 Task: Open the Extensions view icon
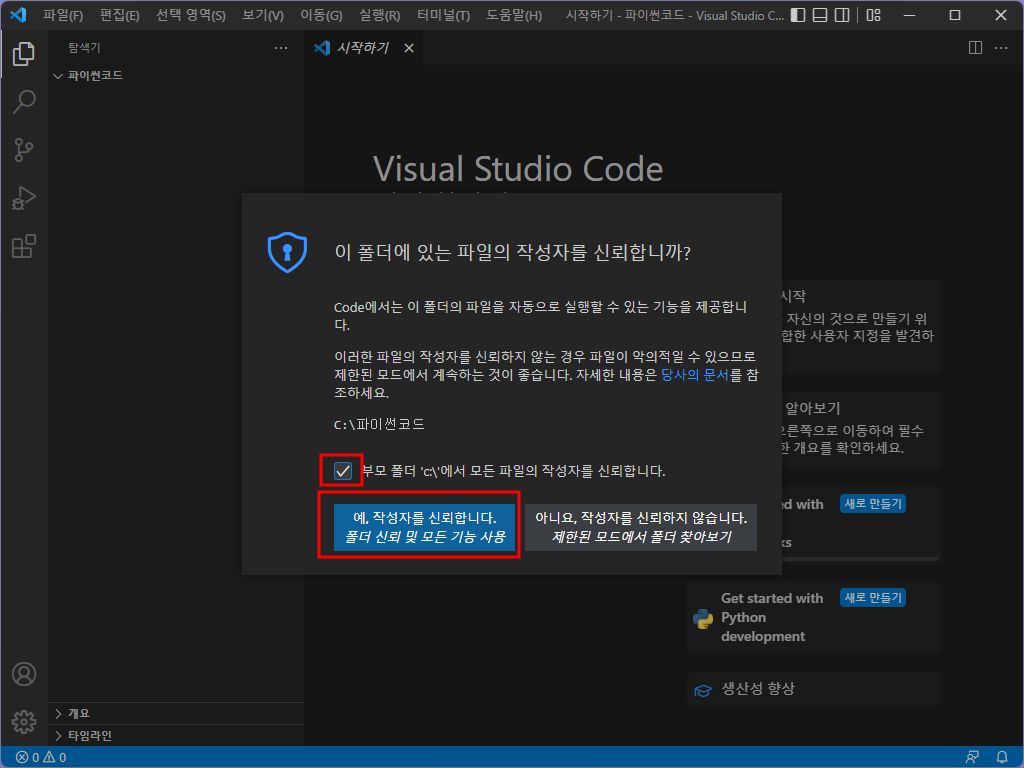click(24, 246)
